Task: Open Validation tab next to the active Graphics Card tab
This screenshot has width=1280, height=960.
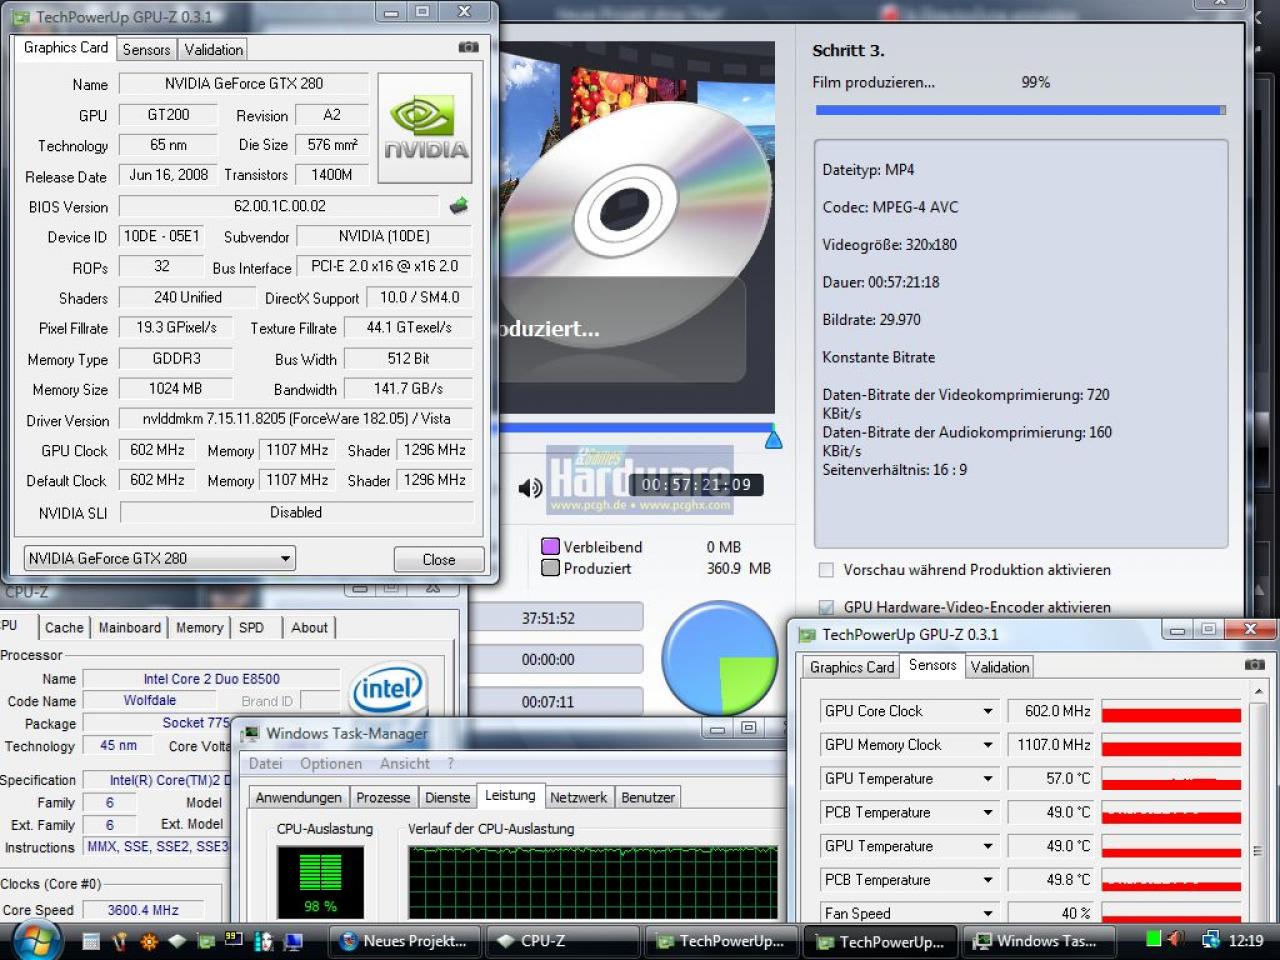Action: click(x=213, y=49)
